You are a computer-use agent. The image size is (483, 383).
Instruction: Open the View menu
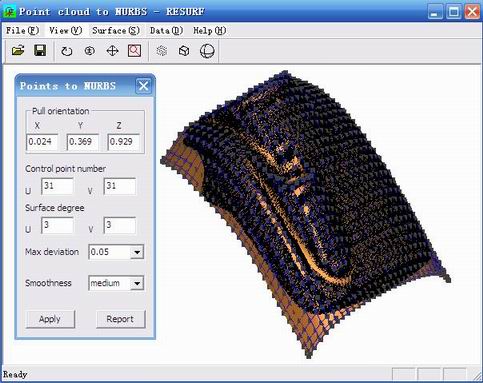[65, 31]
